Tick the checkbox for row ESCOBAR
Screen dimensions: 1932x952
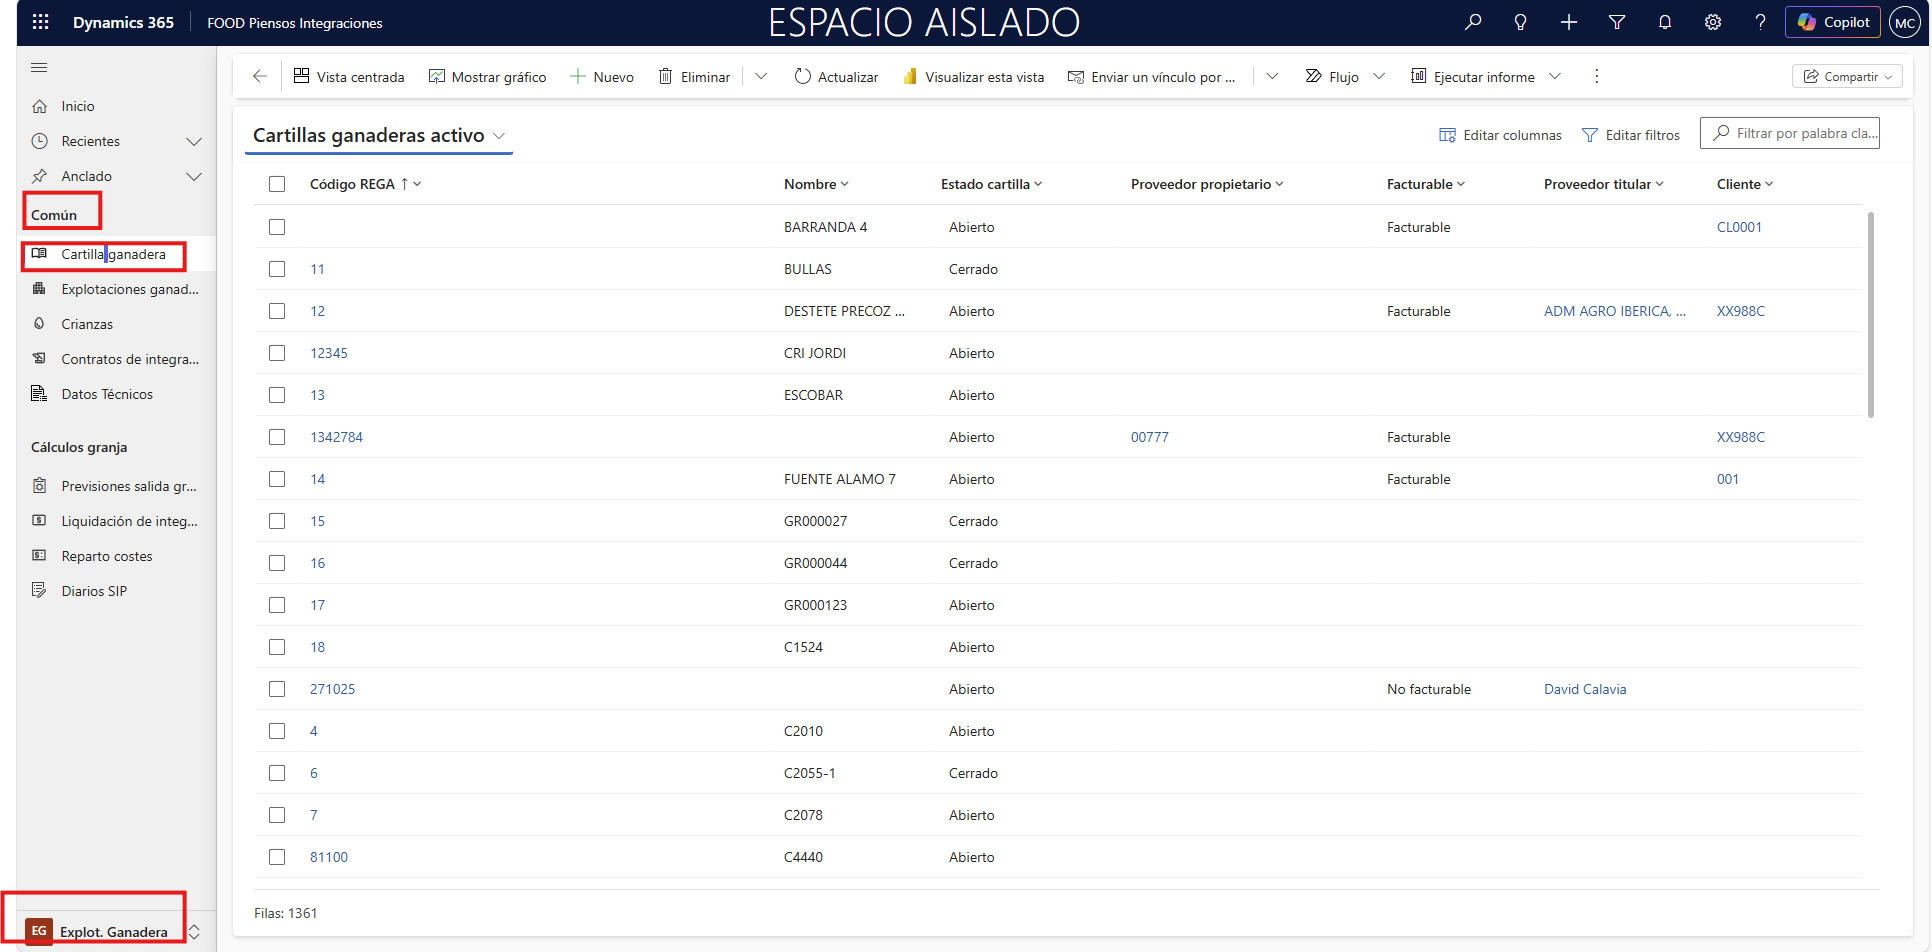277,395
